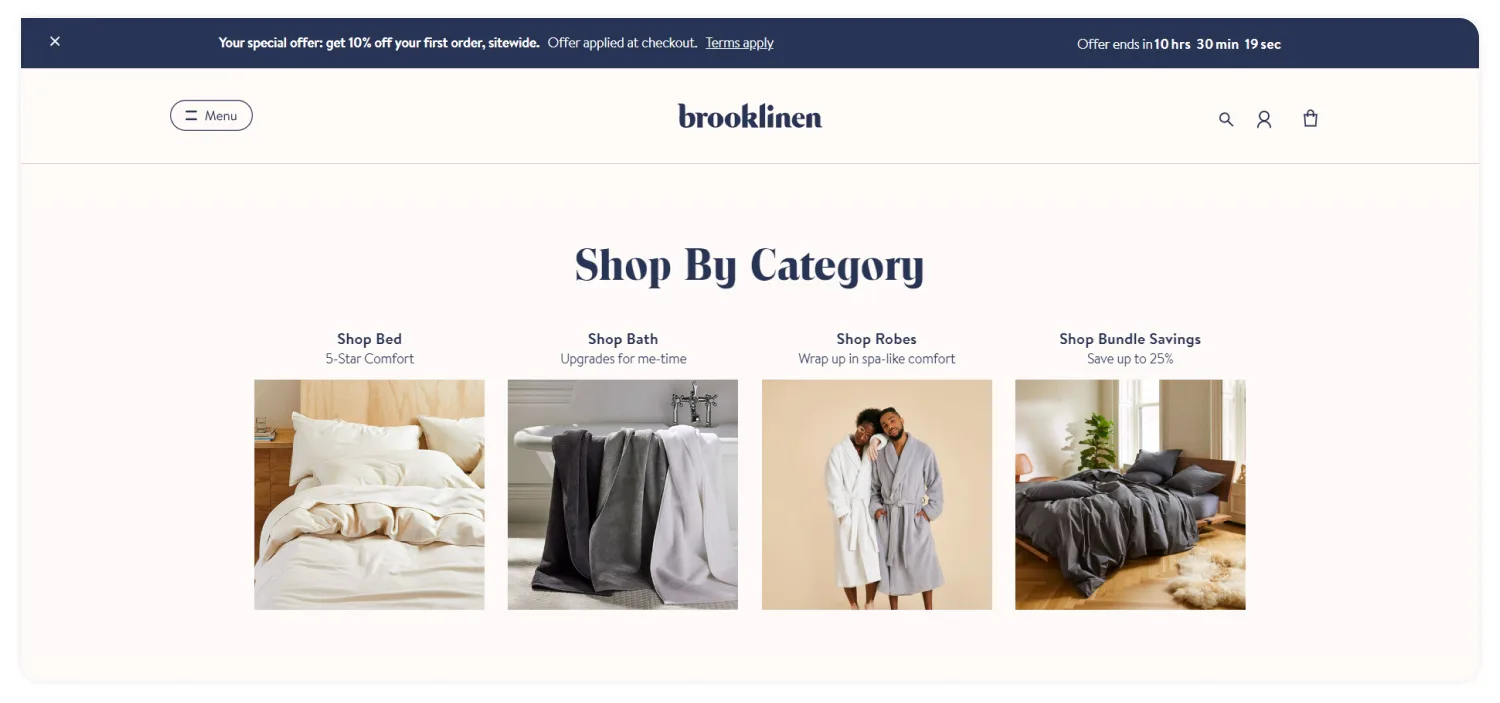Click the hamburger lines icon in Menu
The width and height of the screenshot is (1500, 703).
(x=191, y=115)
